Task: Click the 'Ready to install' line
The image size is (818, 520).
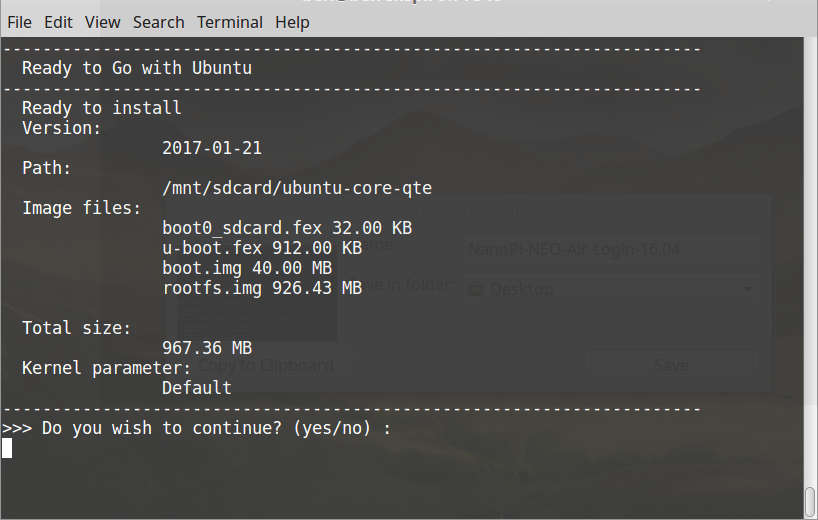Action: pos(101,108)
